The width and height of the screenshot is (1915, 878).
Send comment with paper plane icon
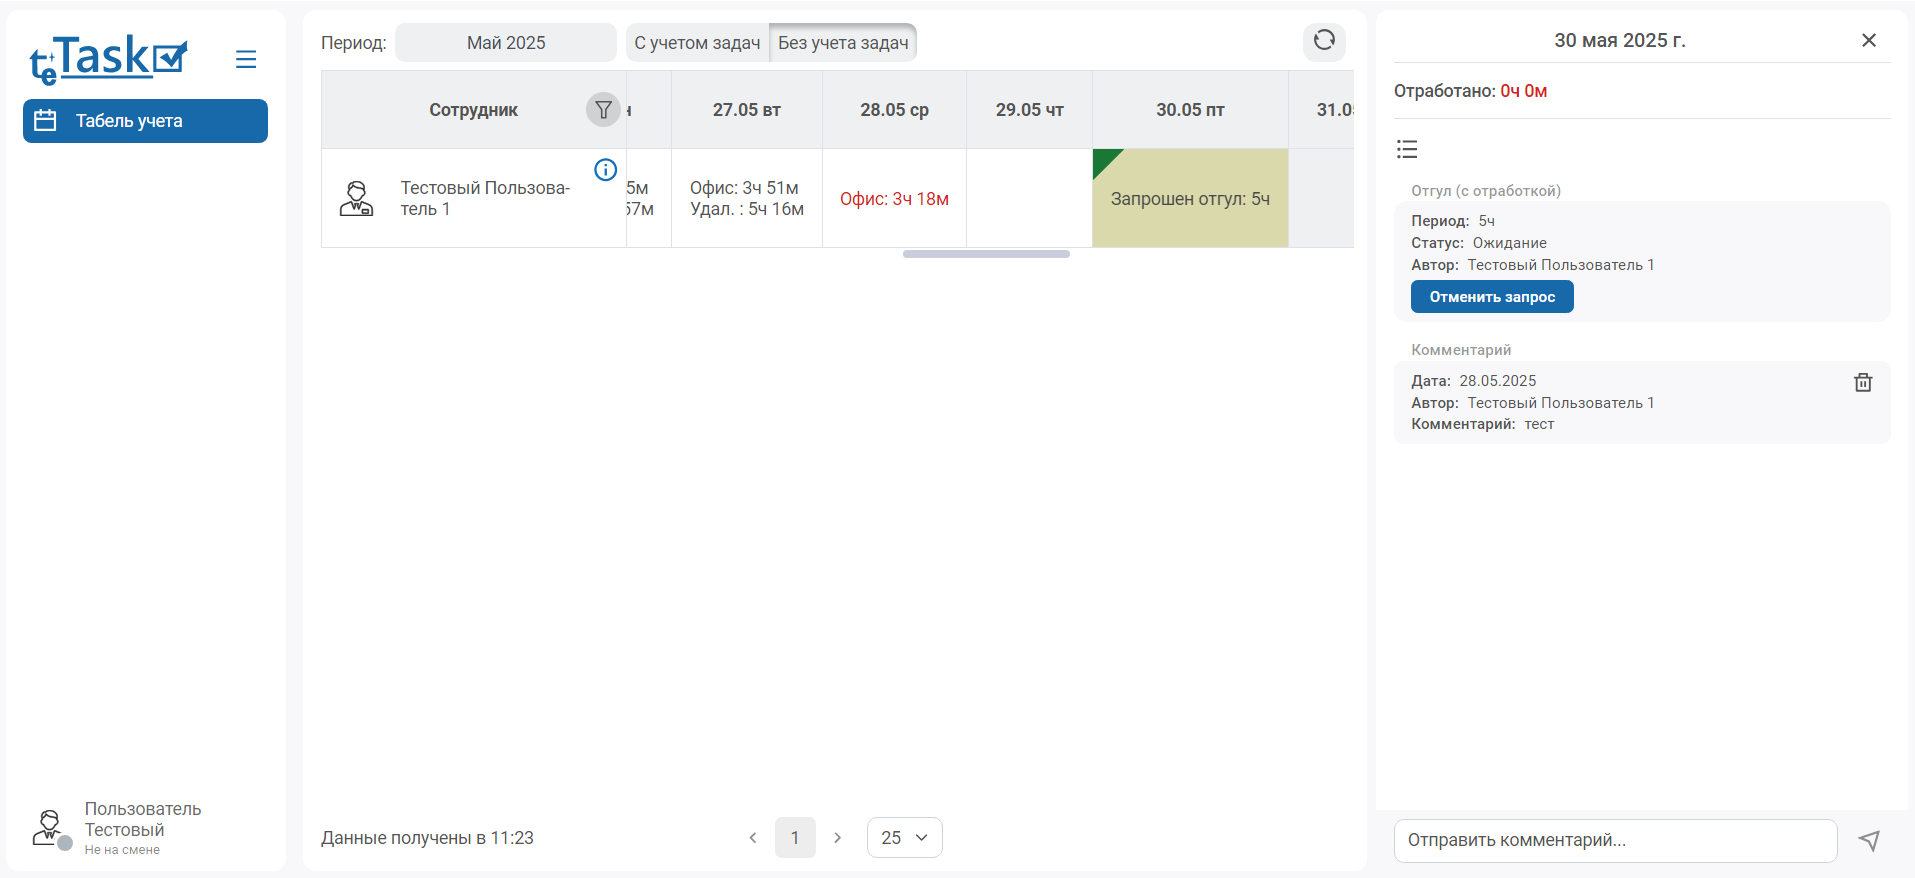(1869, 841)
